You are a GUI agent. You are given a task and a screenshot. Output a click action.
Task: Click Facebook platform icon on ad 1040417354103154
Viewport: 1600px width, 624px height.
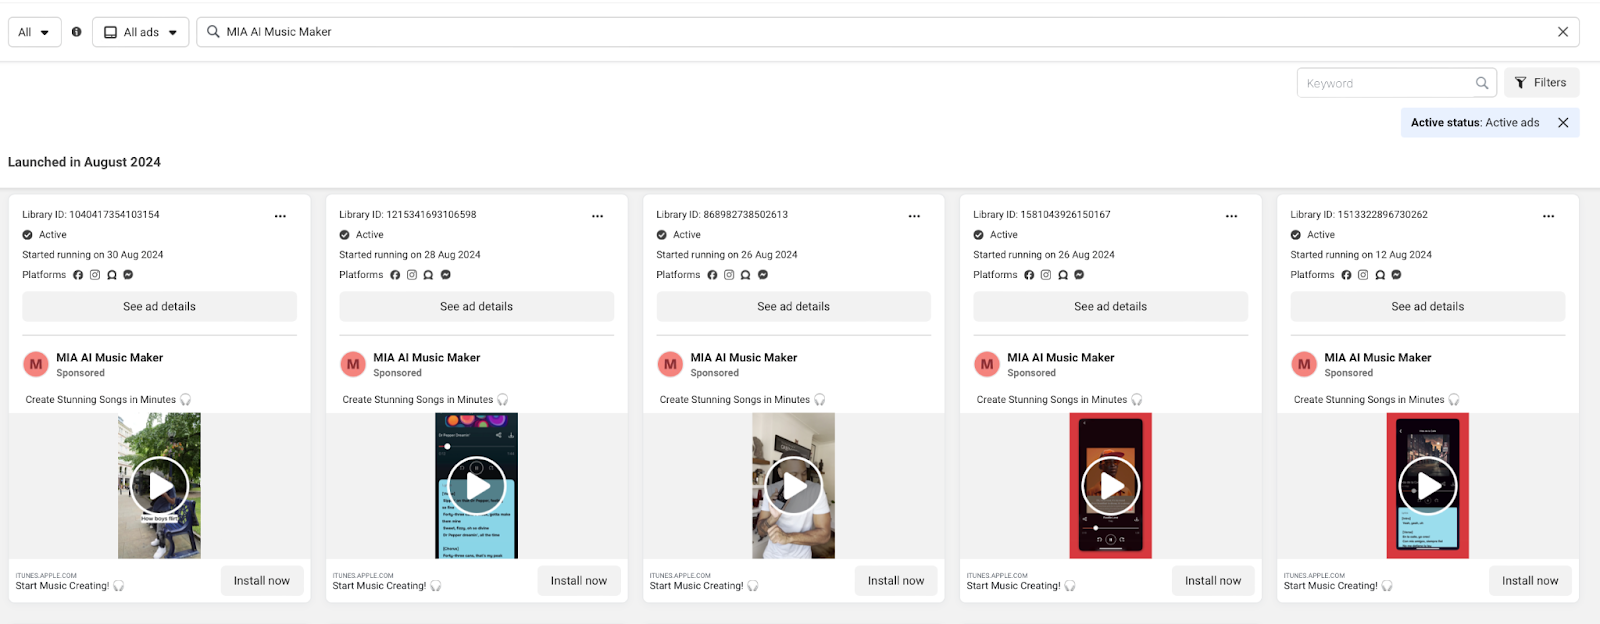coord(78,275)
